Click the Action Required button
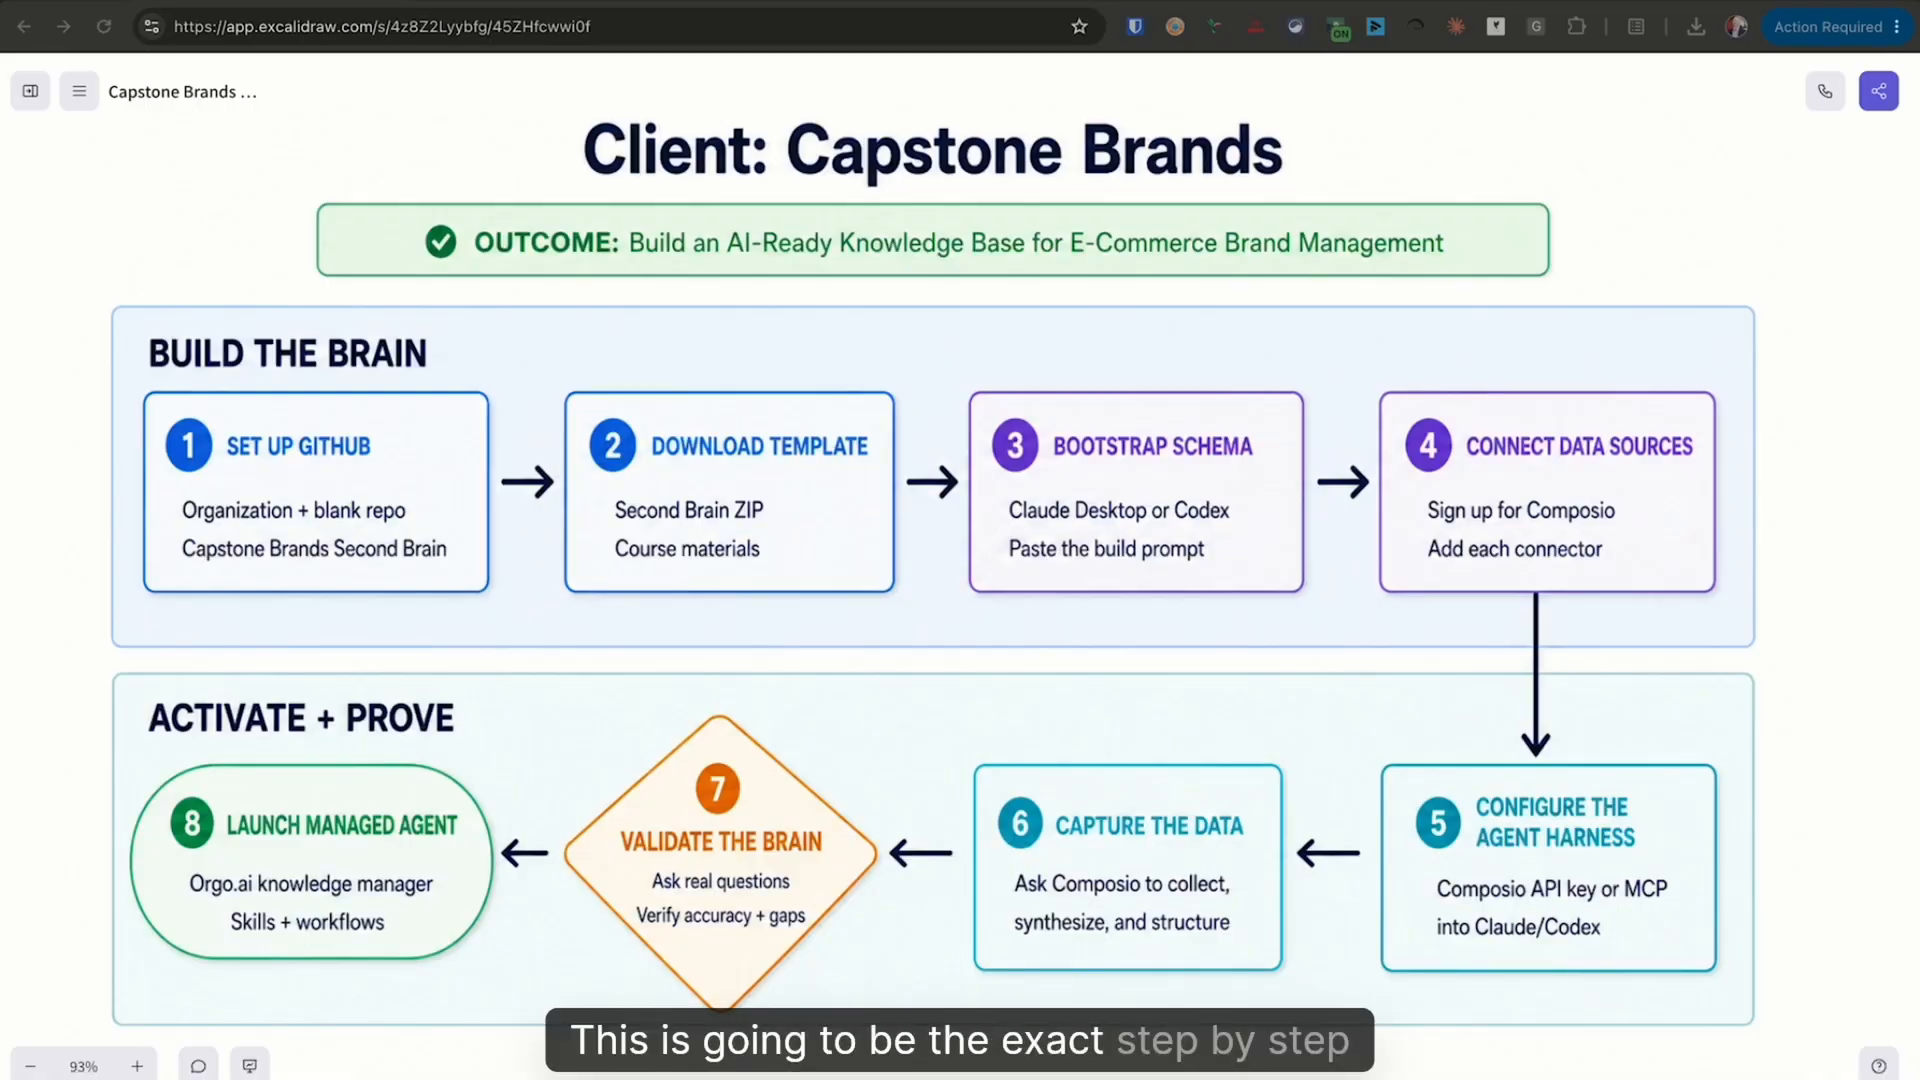This screenshot has height=1080, width=1920. (x=1828, y=27)
